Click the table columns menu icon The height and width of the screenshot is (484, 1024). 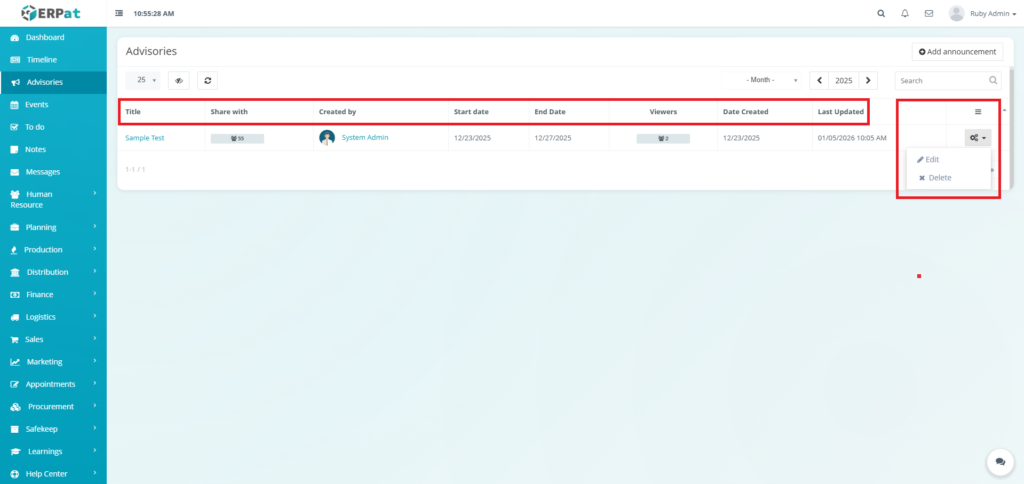(978, 111)
